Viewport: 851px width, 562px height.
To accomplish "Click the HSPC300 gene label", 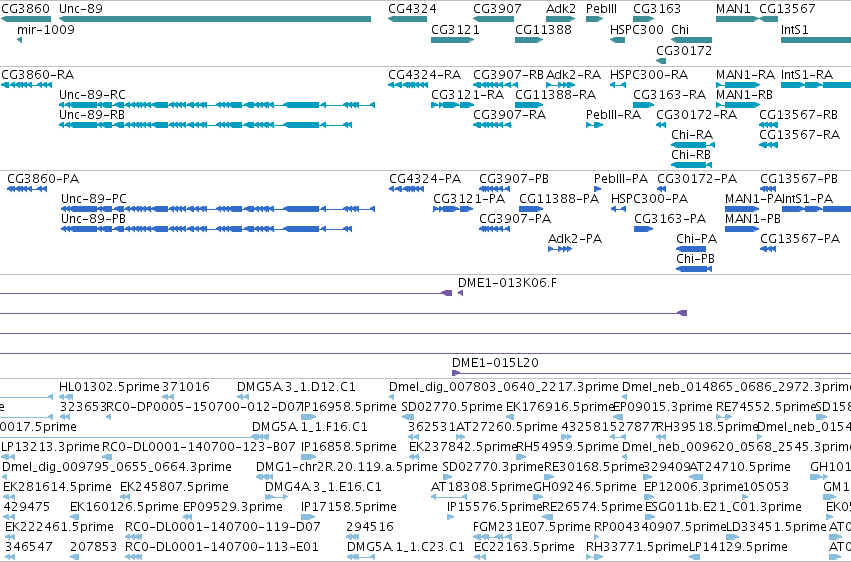I will click(637, 29).
